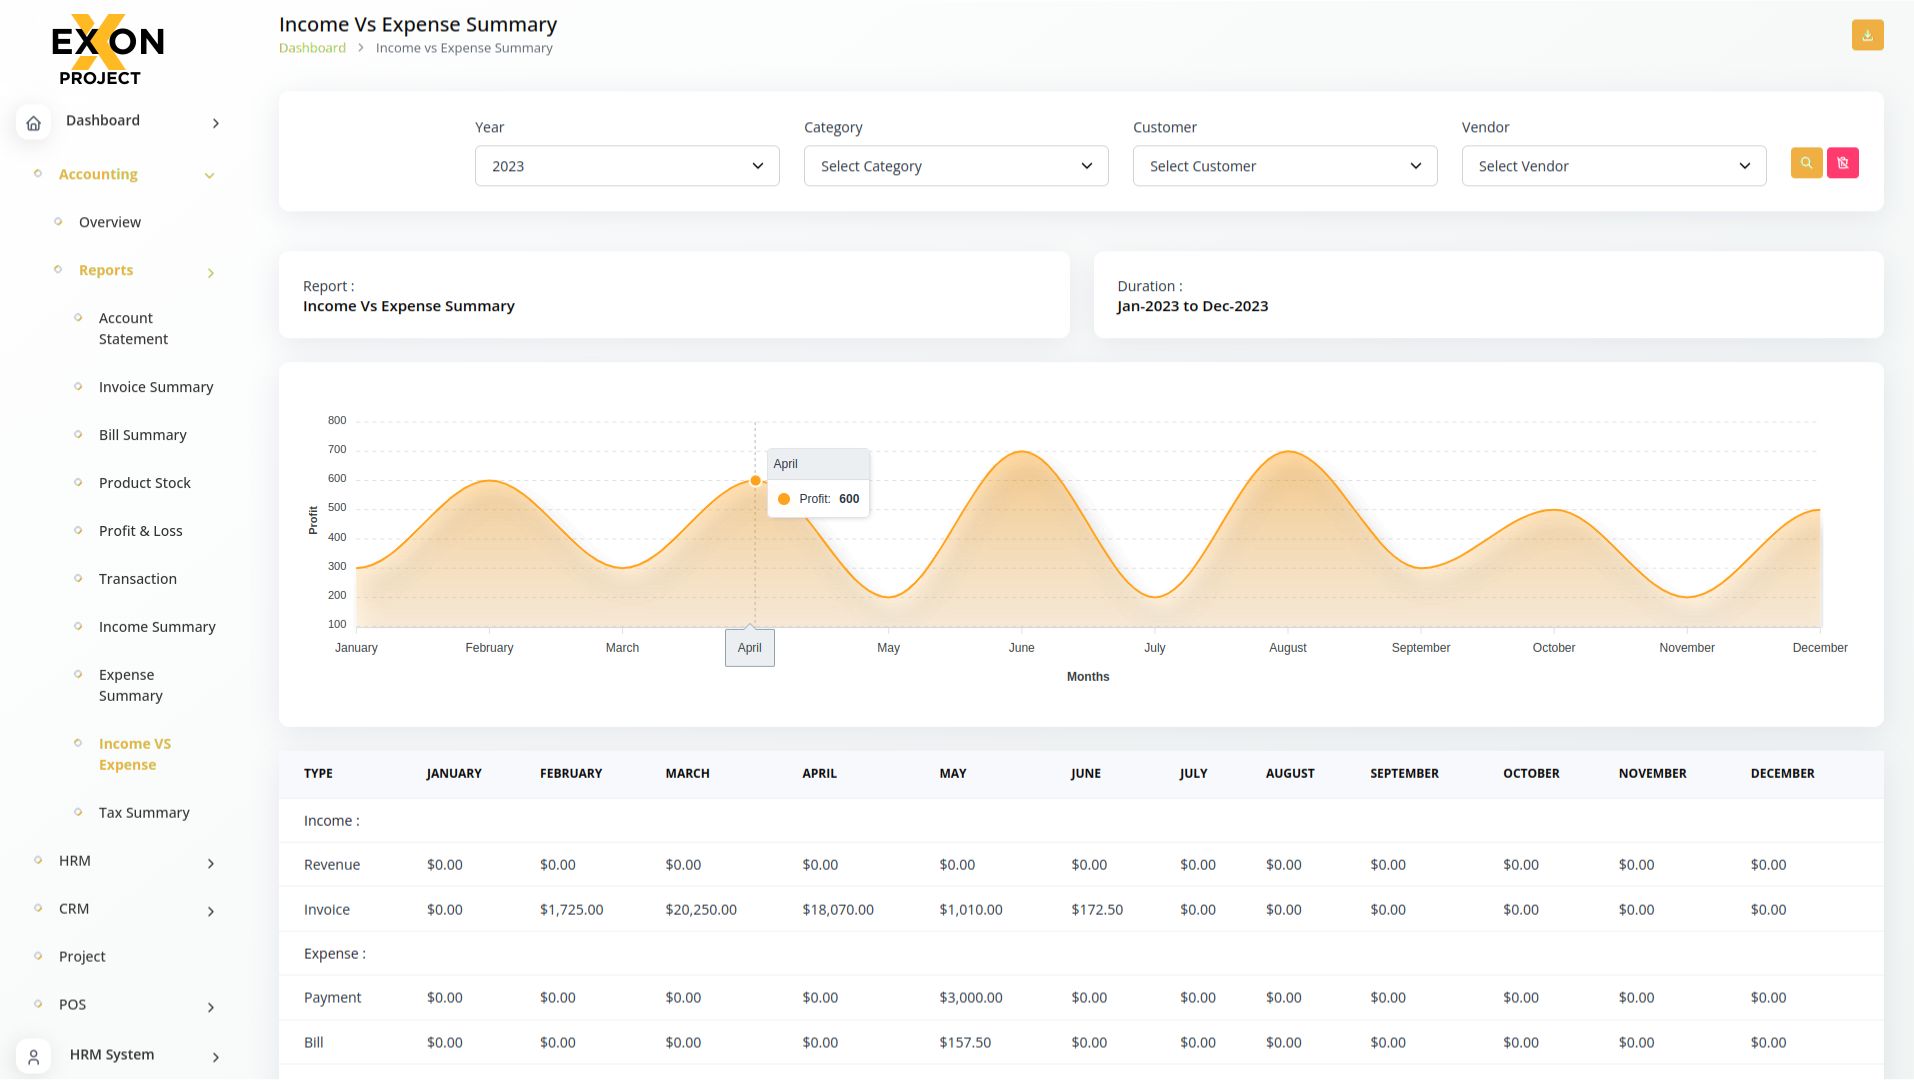This screenshot has height=1080, width=1914.
Task: Open the Select Customer dropdown
Action: (x=1284, y=166)
